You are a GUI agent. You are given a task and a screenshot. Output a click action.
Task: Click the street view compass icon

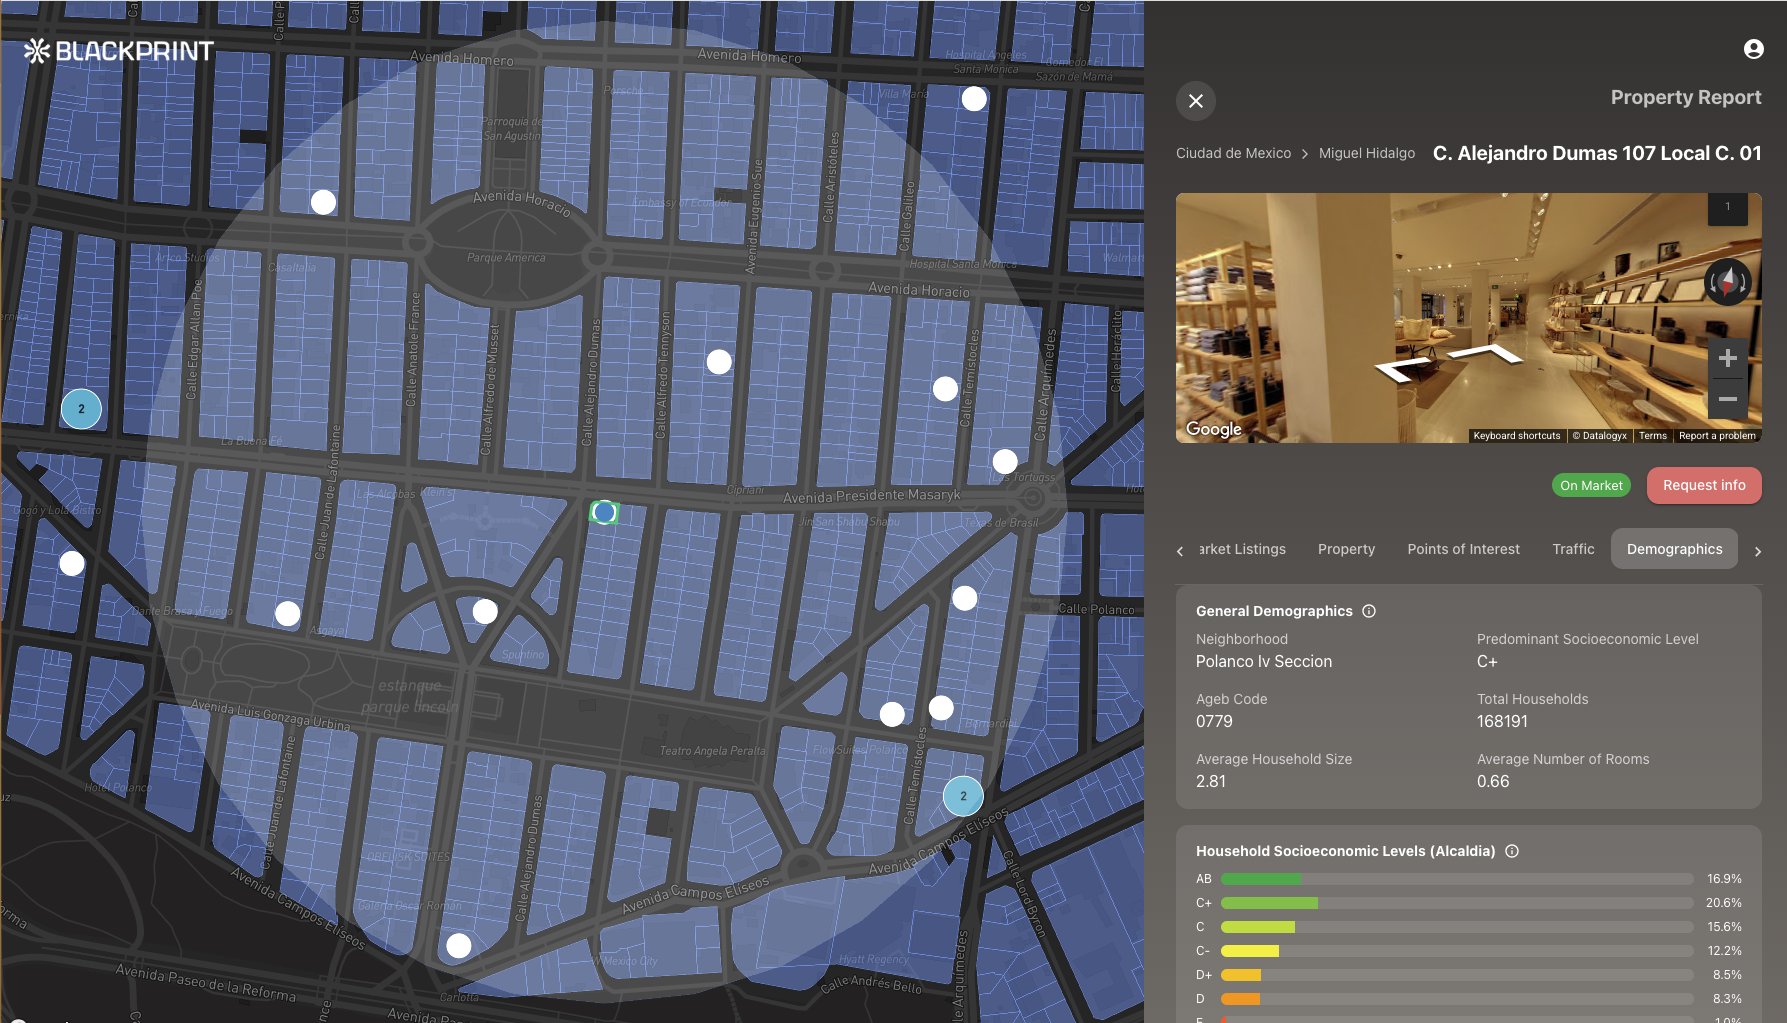(x=1727, y=283)
